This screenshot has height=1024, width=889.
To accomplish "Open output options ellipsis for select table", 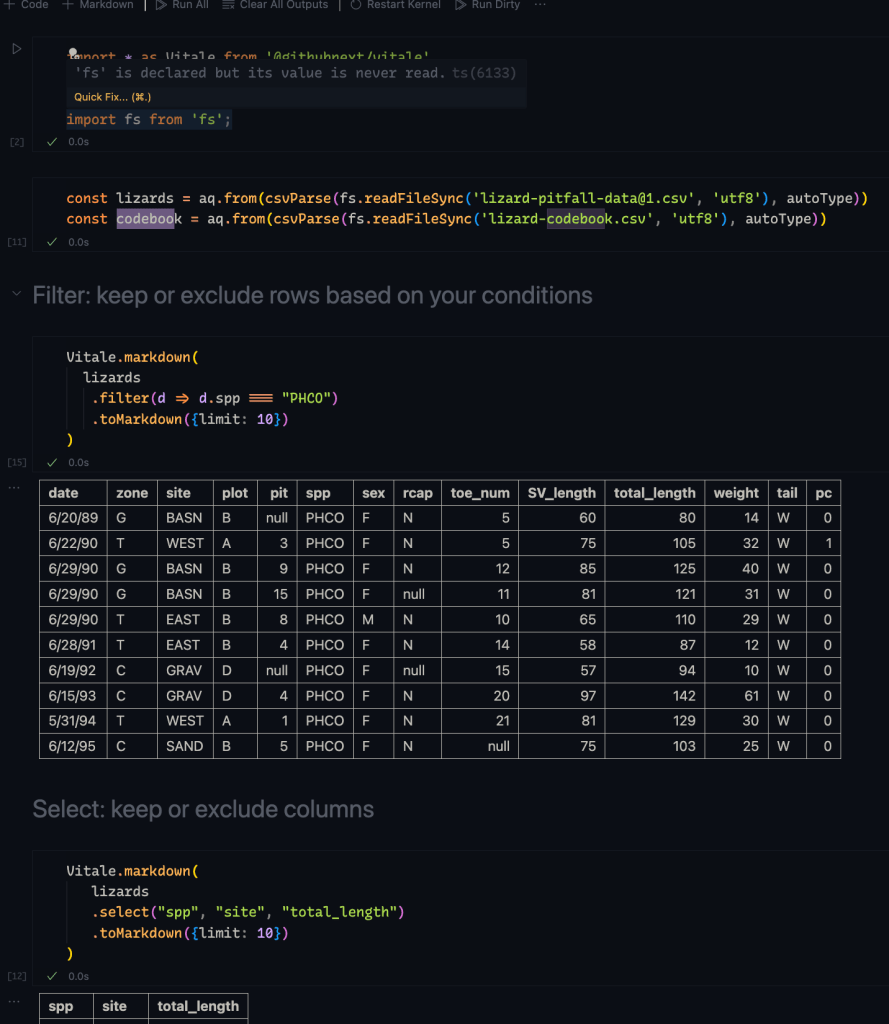I will pos(14,1000).
